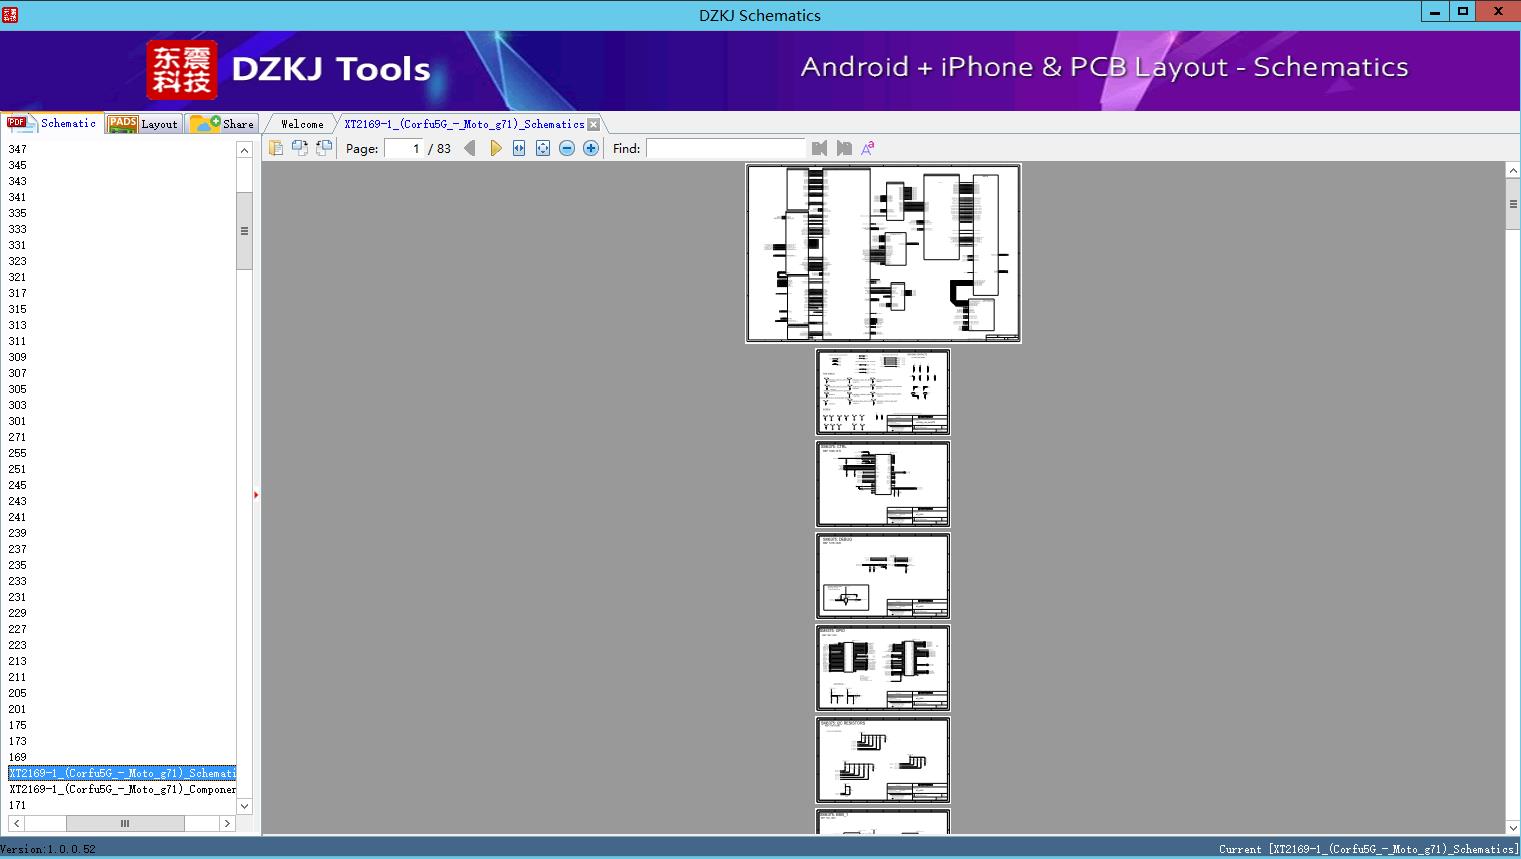Click the file list horizontal scrollbar thumb

pyautogui.click(x=125, y=823)
